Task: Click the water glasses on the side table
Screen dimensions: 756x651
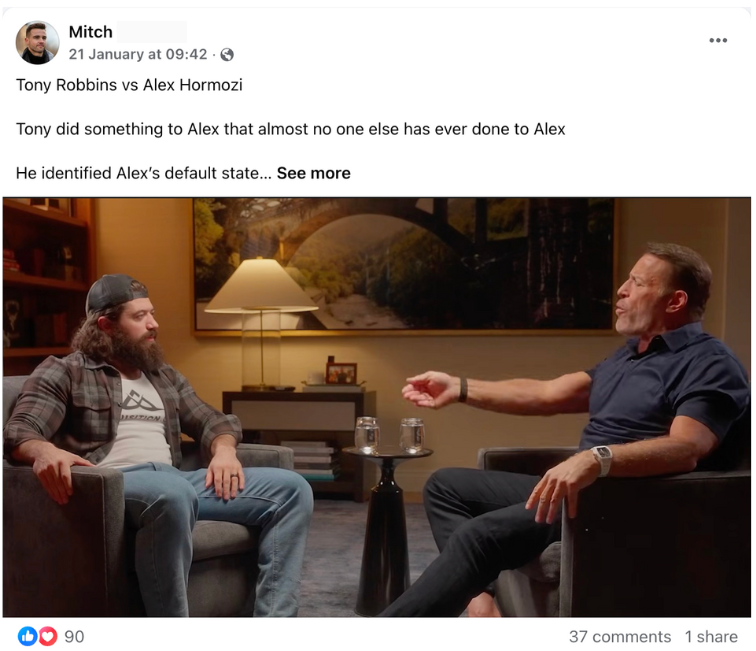Action: 390,435
